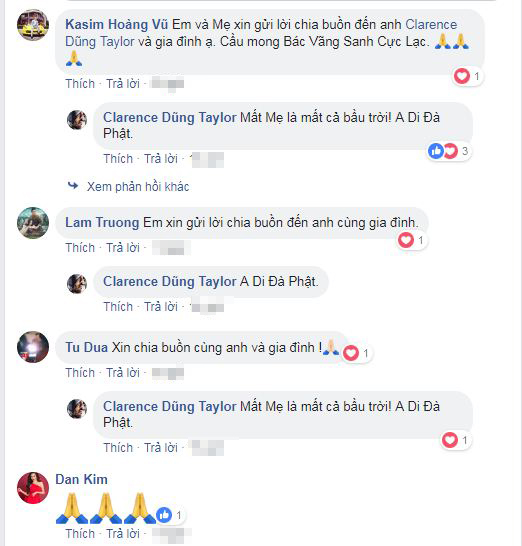
Task: Open like and heart reactions showing 3
Action: [449, 151]
